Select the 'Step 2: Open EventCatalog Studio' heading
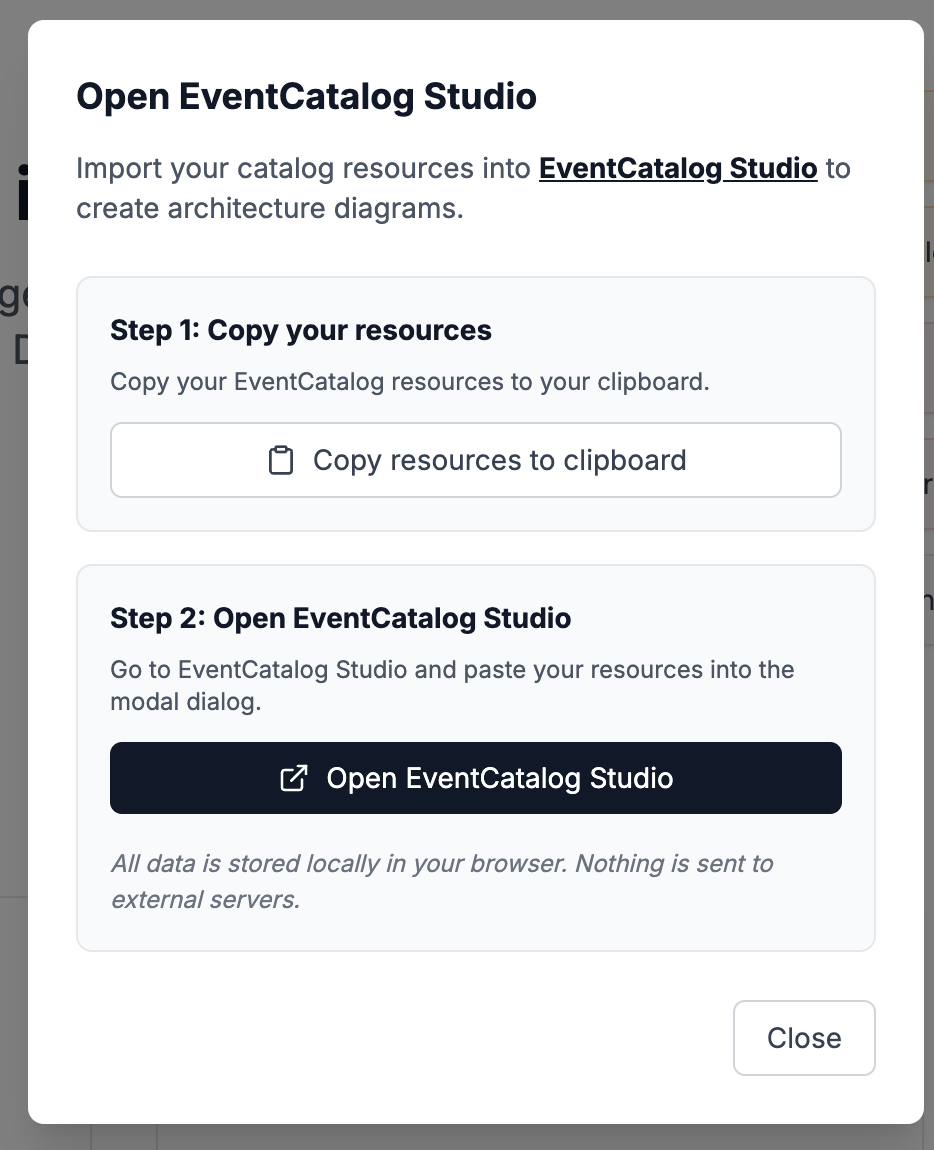 tap(339, 618)
